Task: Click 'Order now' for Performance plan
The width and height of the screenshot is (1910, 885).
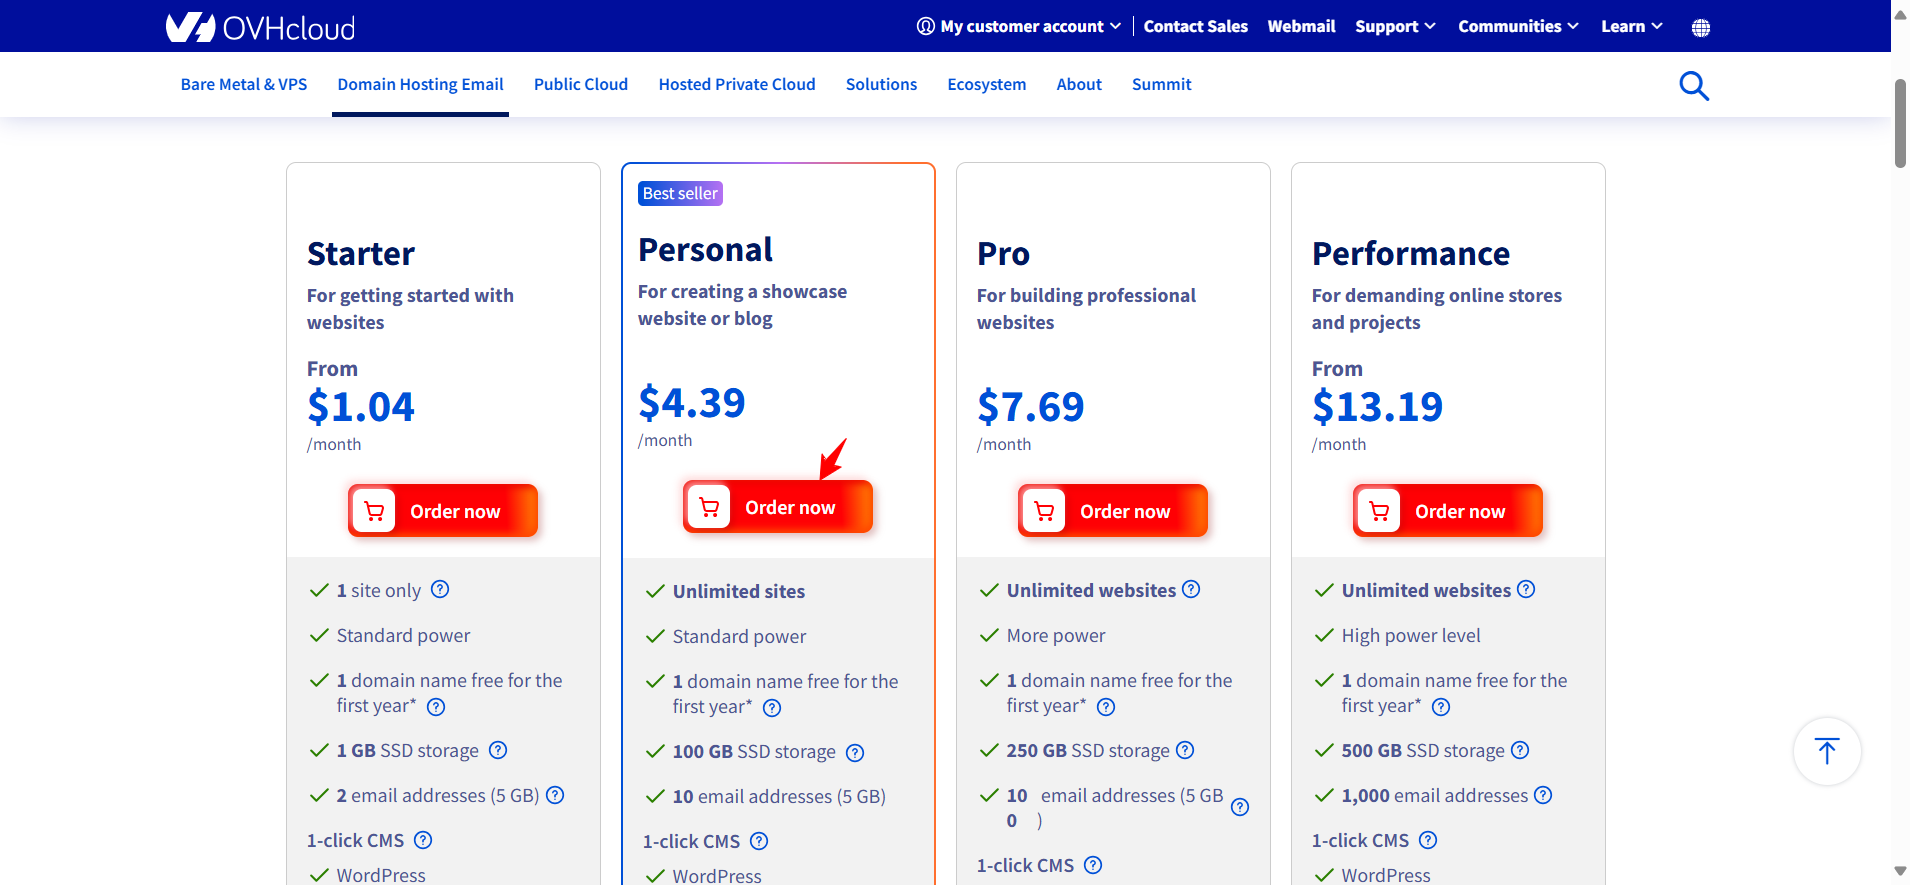Action: [1448, 511]
